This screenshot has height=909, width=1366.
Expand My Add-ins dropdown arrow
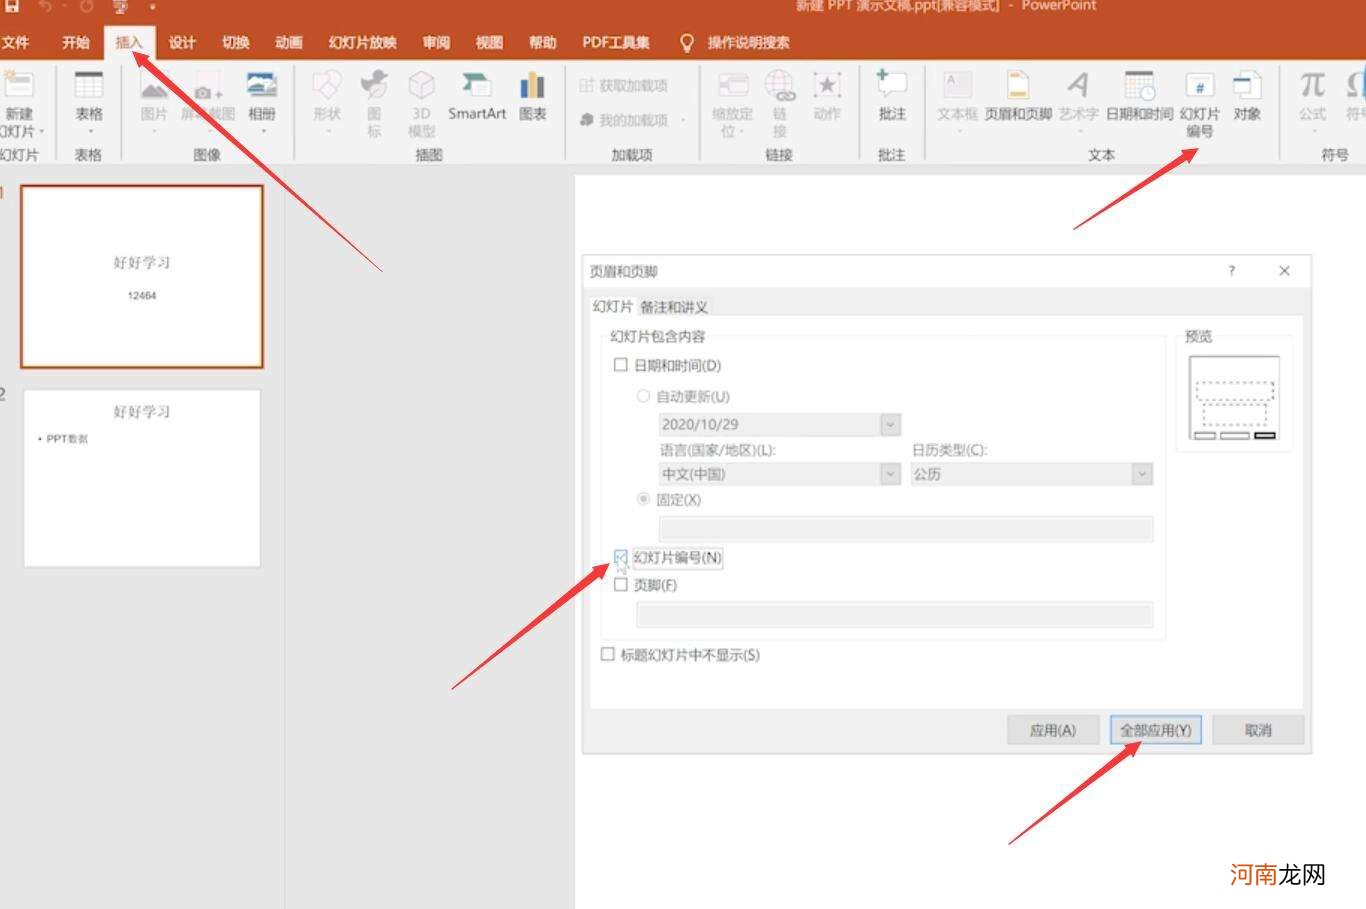tap(683, 120)
